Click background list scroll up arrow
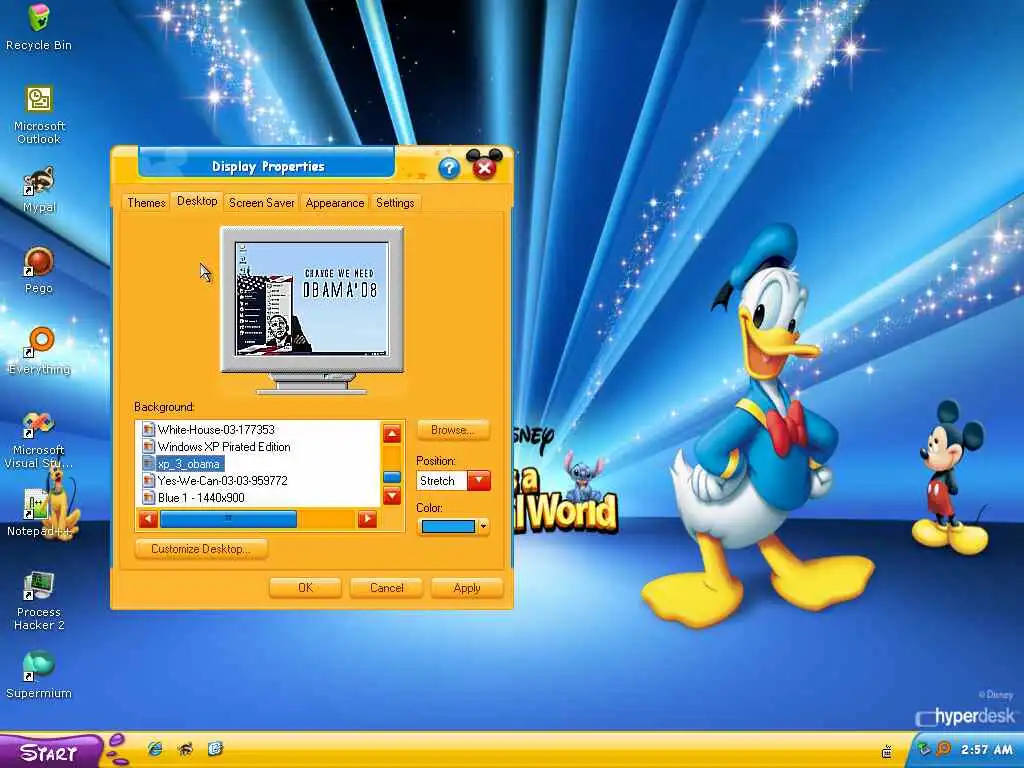This screenshot has width=1024, height=768. (x=392, y=434)
